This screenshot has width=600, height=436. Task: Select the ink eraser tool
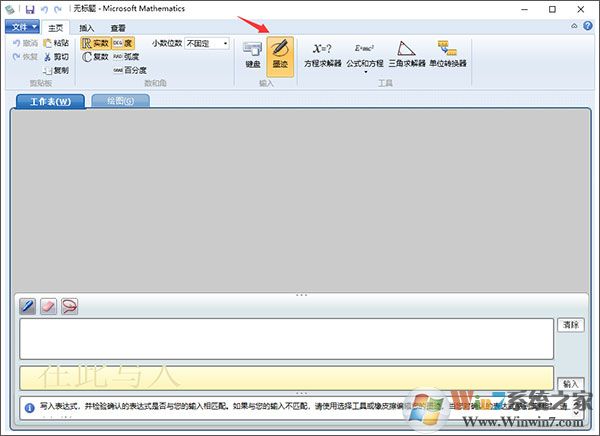(x=49, y=306)
